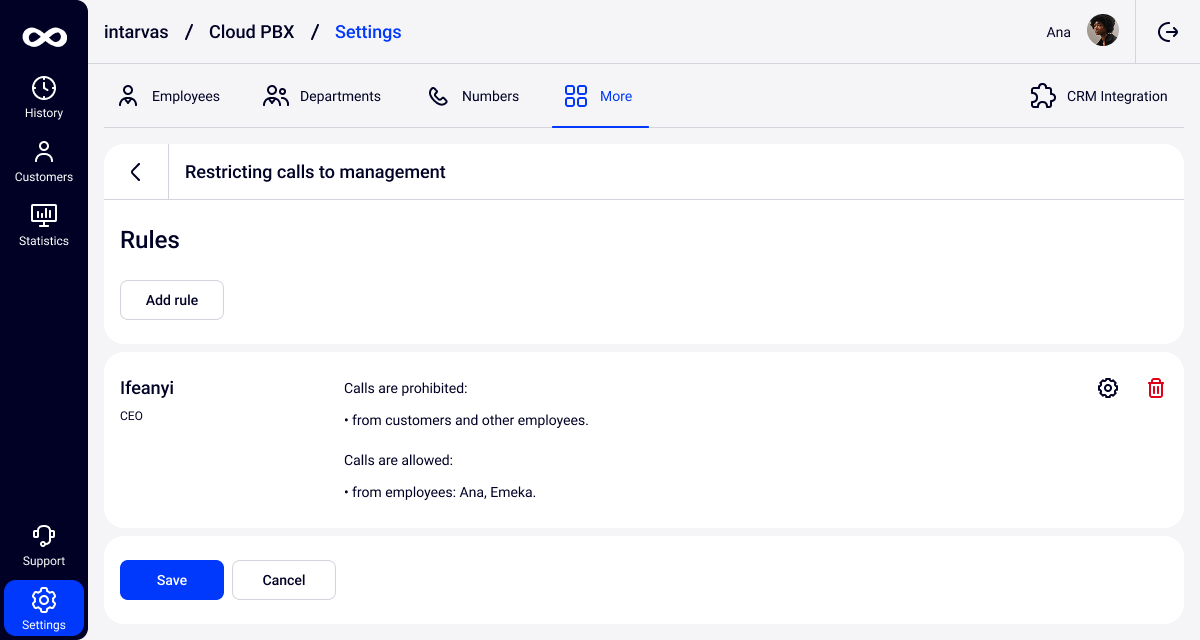Edit Ifeanyi rule with gear icon

(x=1108, y=388)
